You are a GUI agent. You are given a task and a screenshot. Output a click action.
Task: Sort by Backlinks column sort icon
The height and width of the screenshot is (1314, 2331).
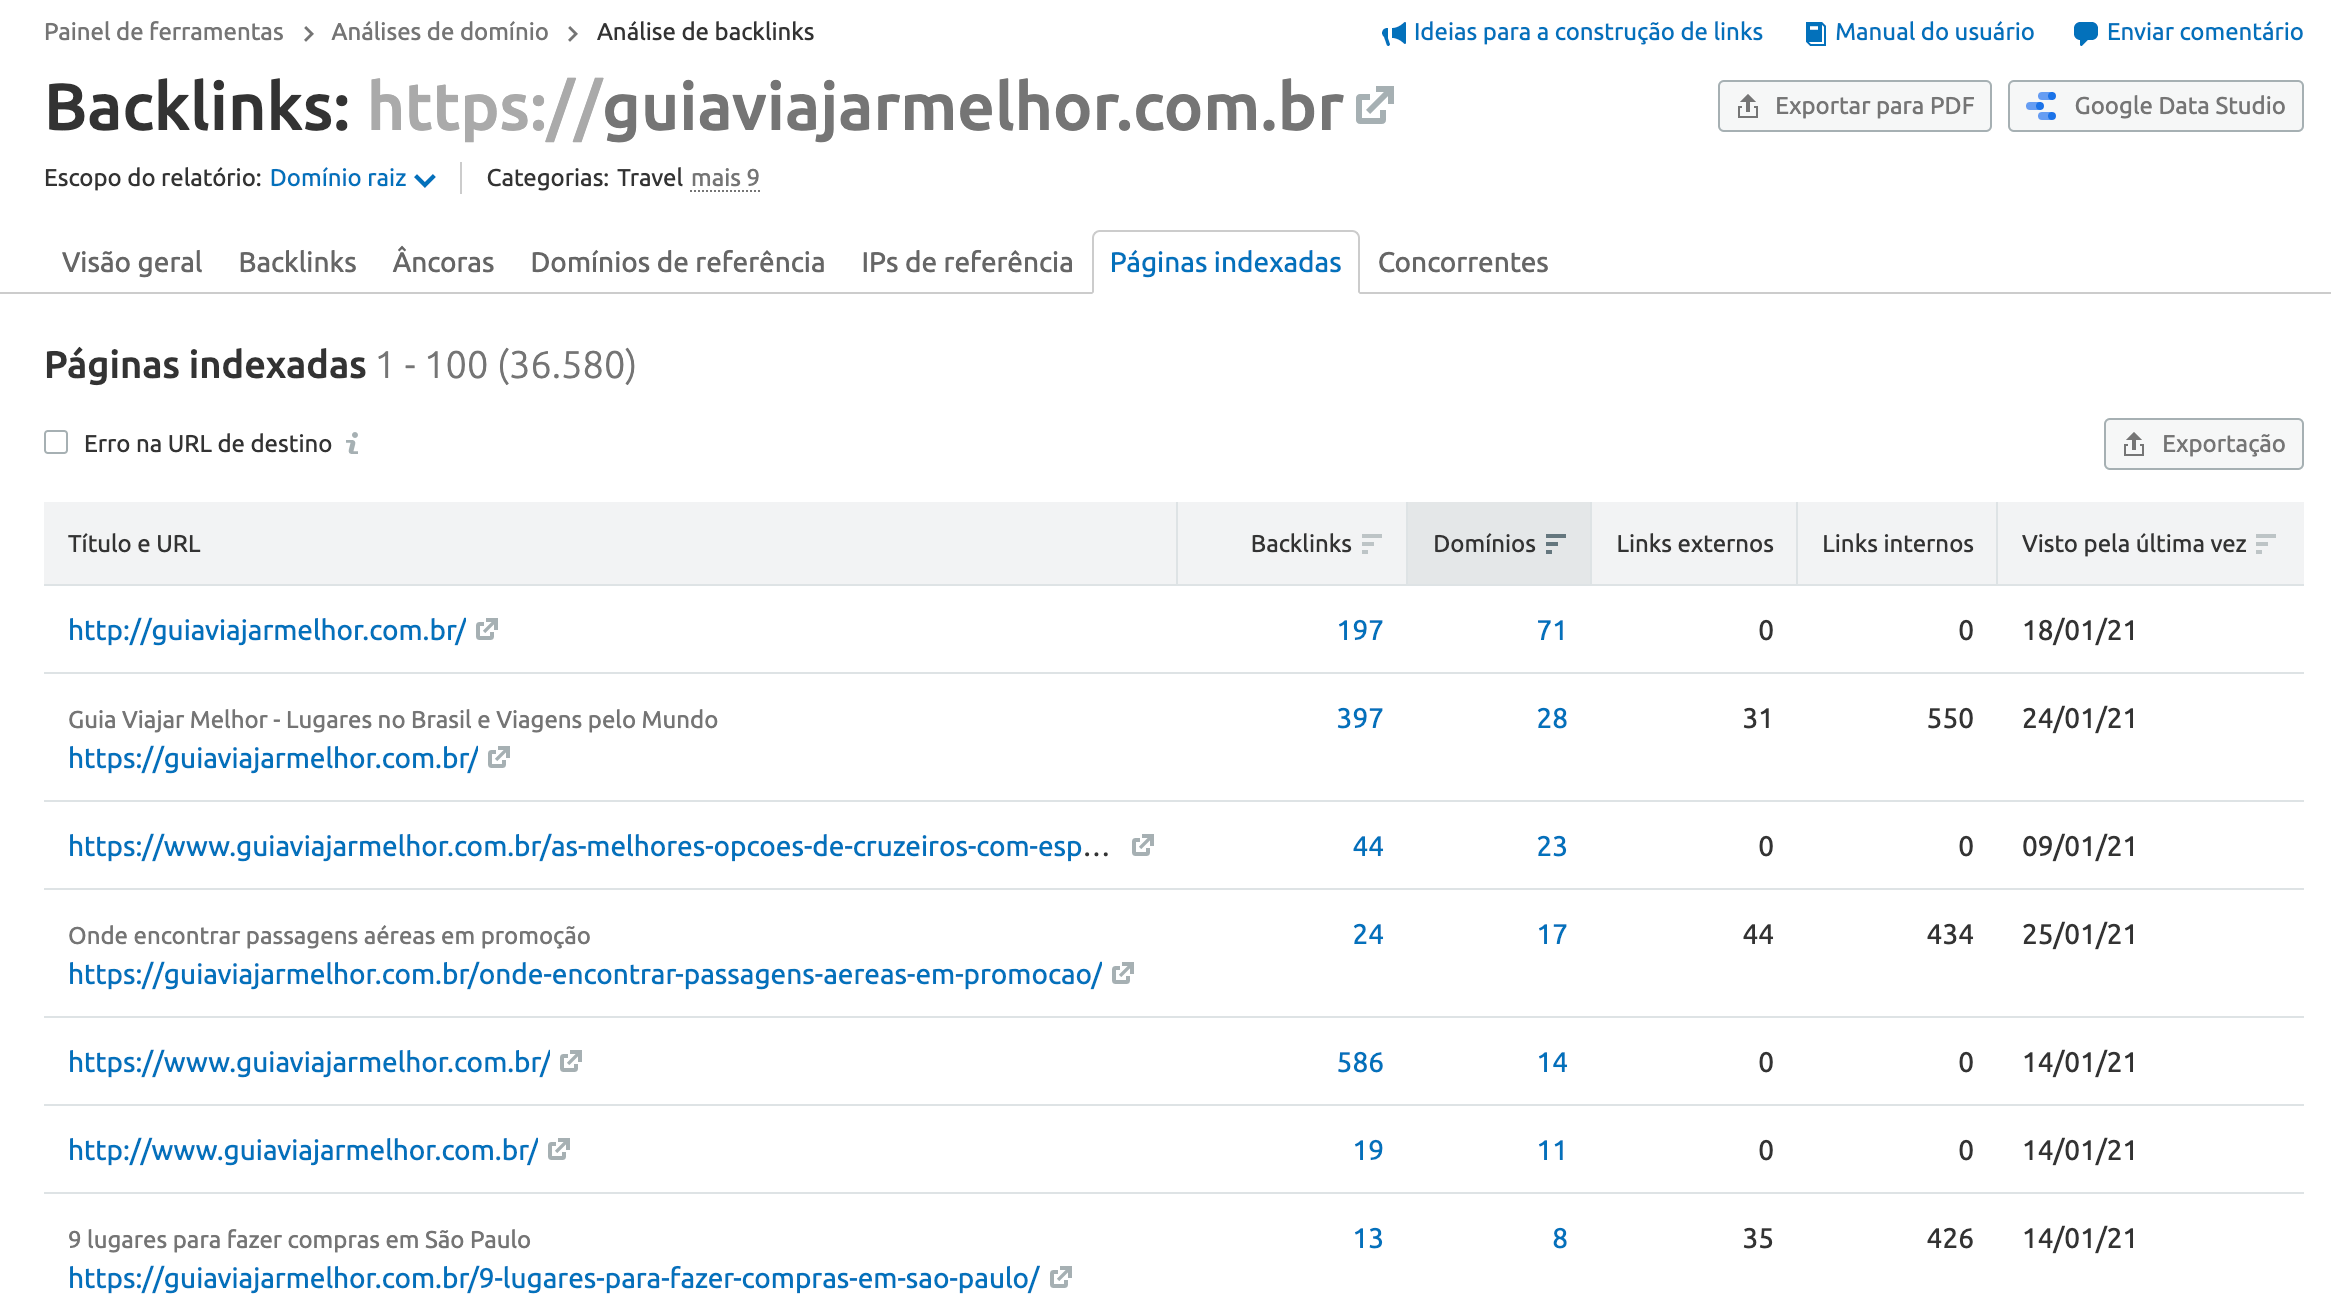[1371, 543]
